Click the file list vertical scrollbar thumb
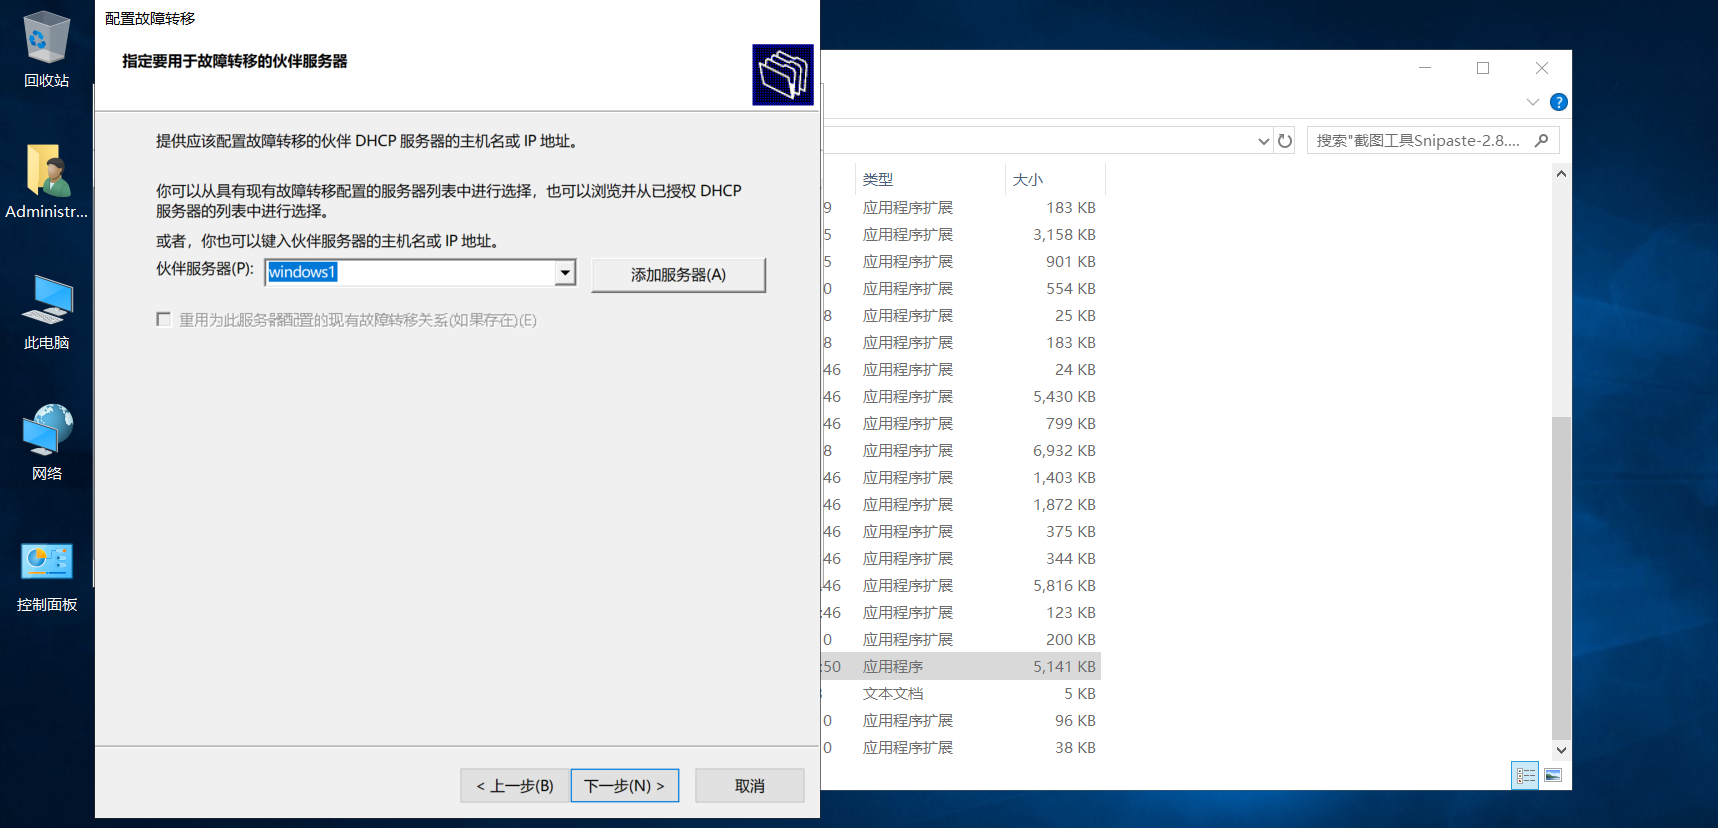This screenshot has width=1718, height=828. click(x=1561, y=577)
